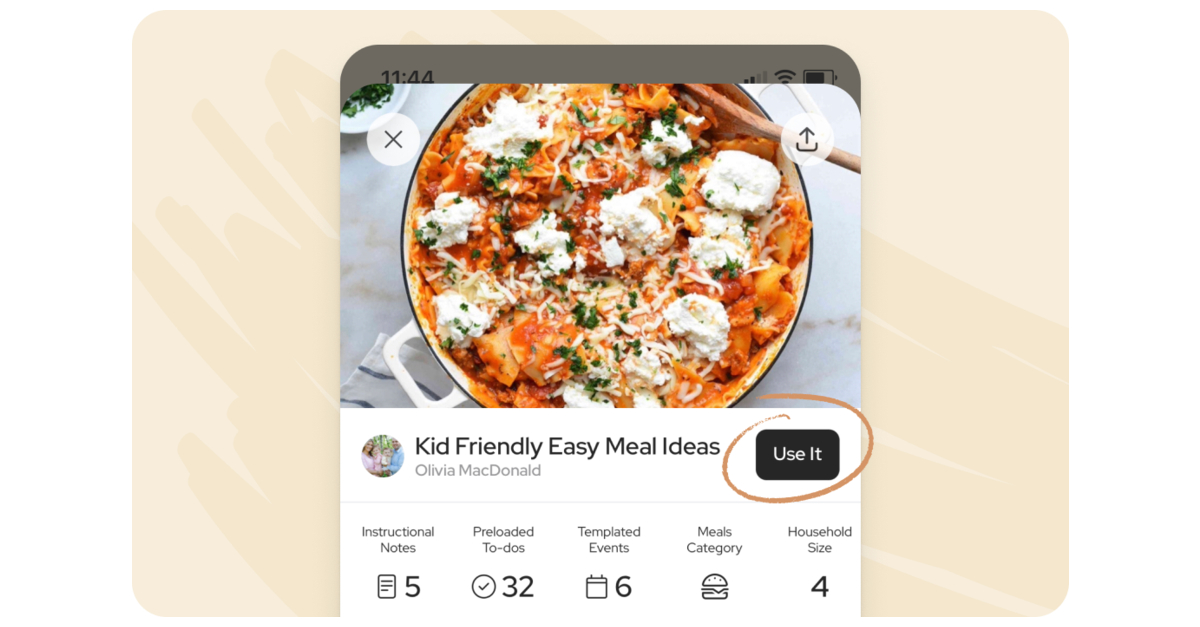Tap the Wi-Fi status bar icon
1200x627 pixels.
tap(785, 77)
